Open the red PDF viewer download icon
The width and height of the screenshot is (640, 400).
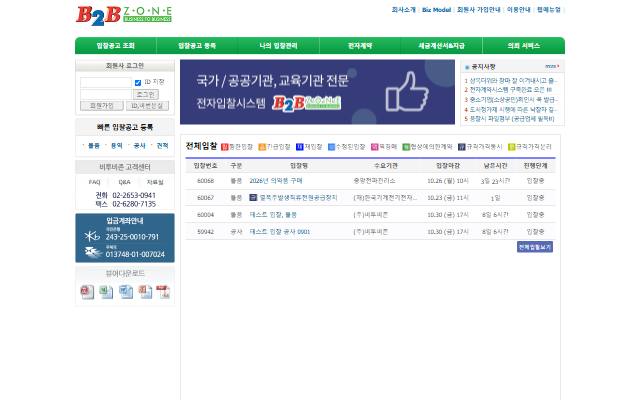pyautogui.click(x=163, y=292)
